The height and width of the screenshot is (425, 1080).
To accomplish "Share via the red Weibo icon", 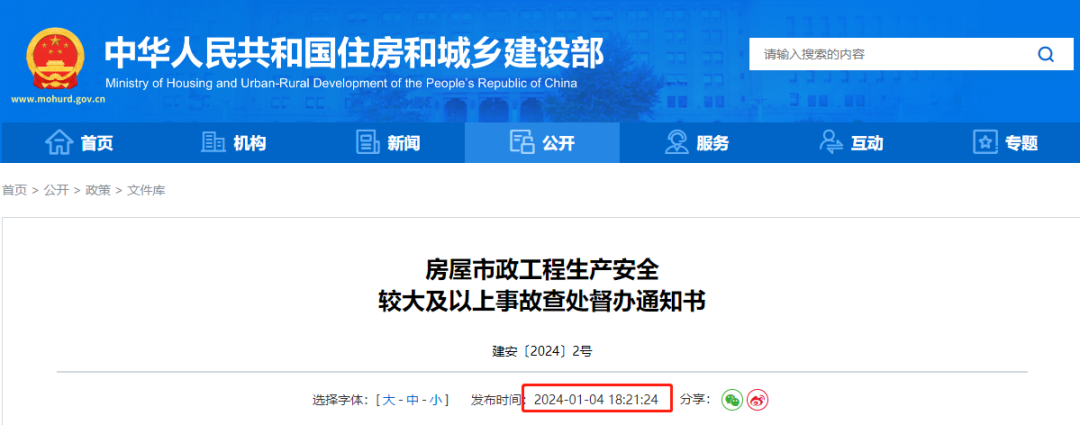I will 758,400.
